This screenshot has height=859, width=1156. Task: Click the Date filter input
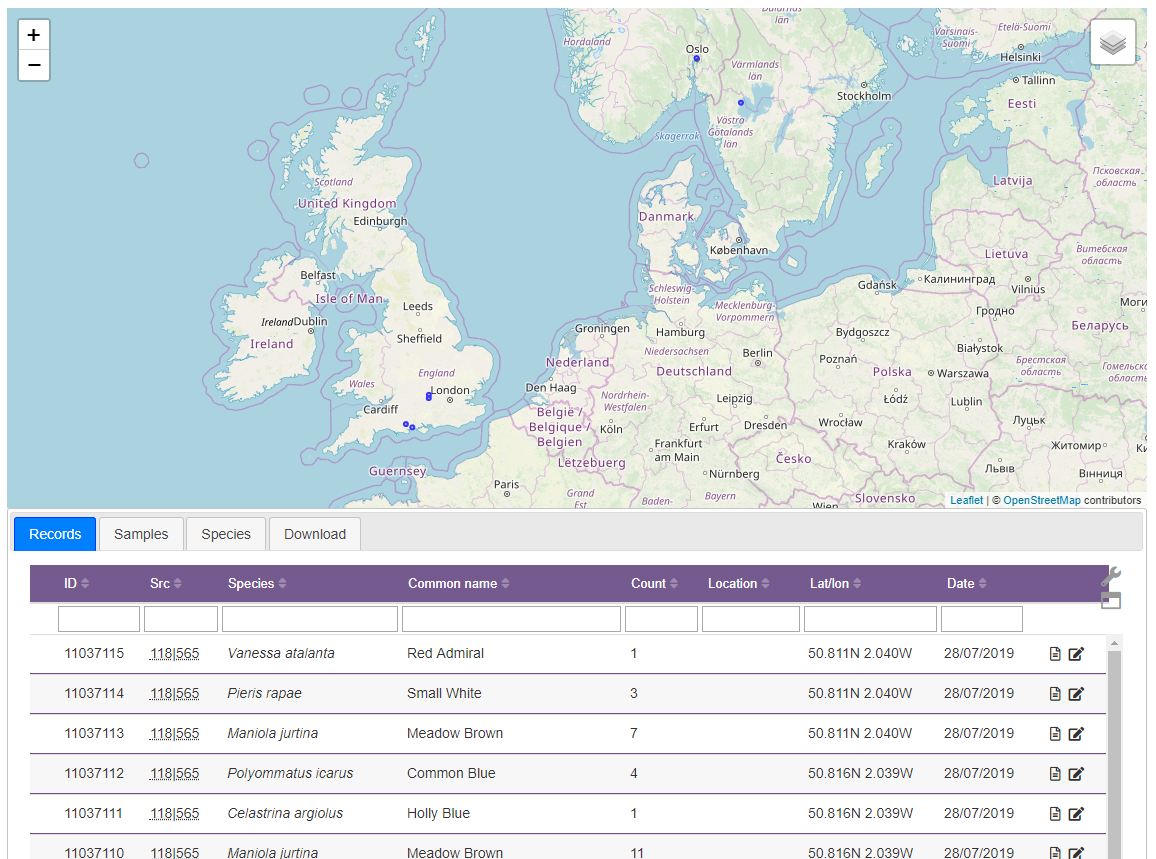point(982,619)
